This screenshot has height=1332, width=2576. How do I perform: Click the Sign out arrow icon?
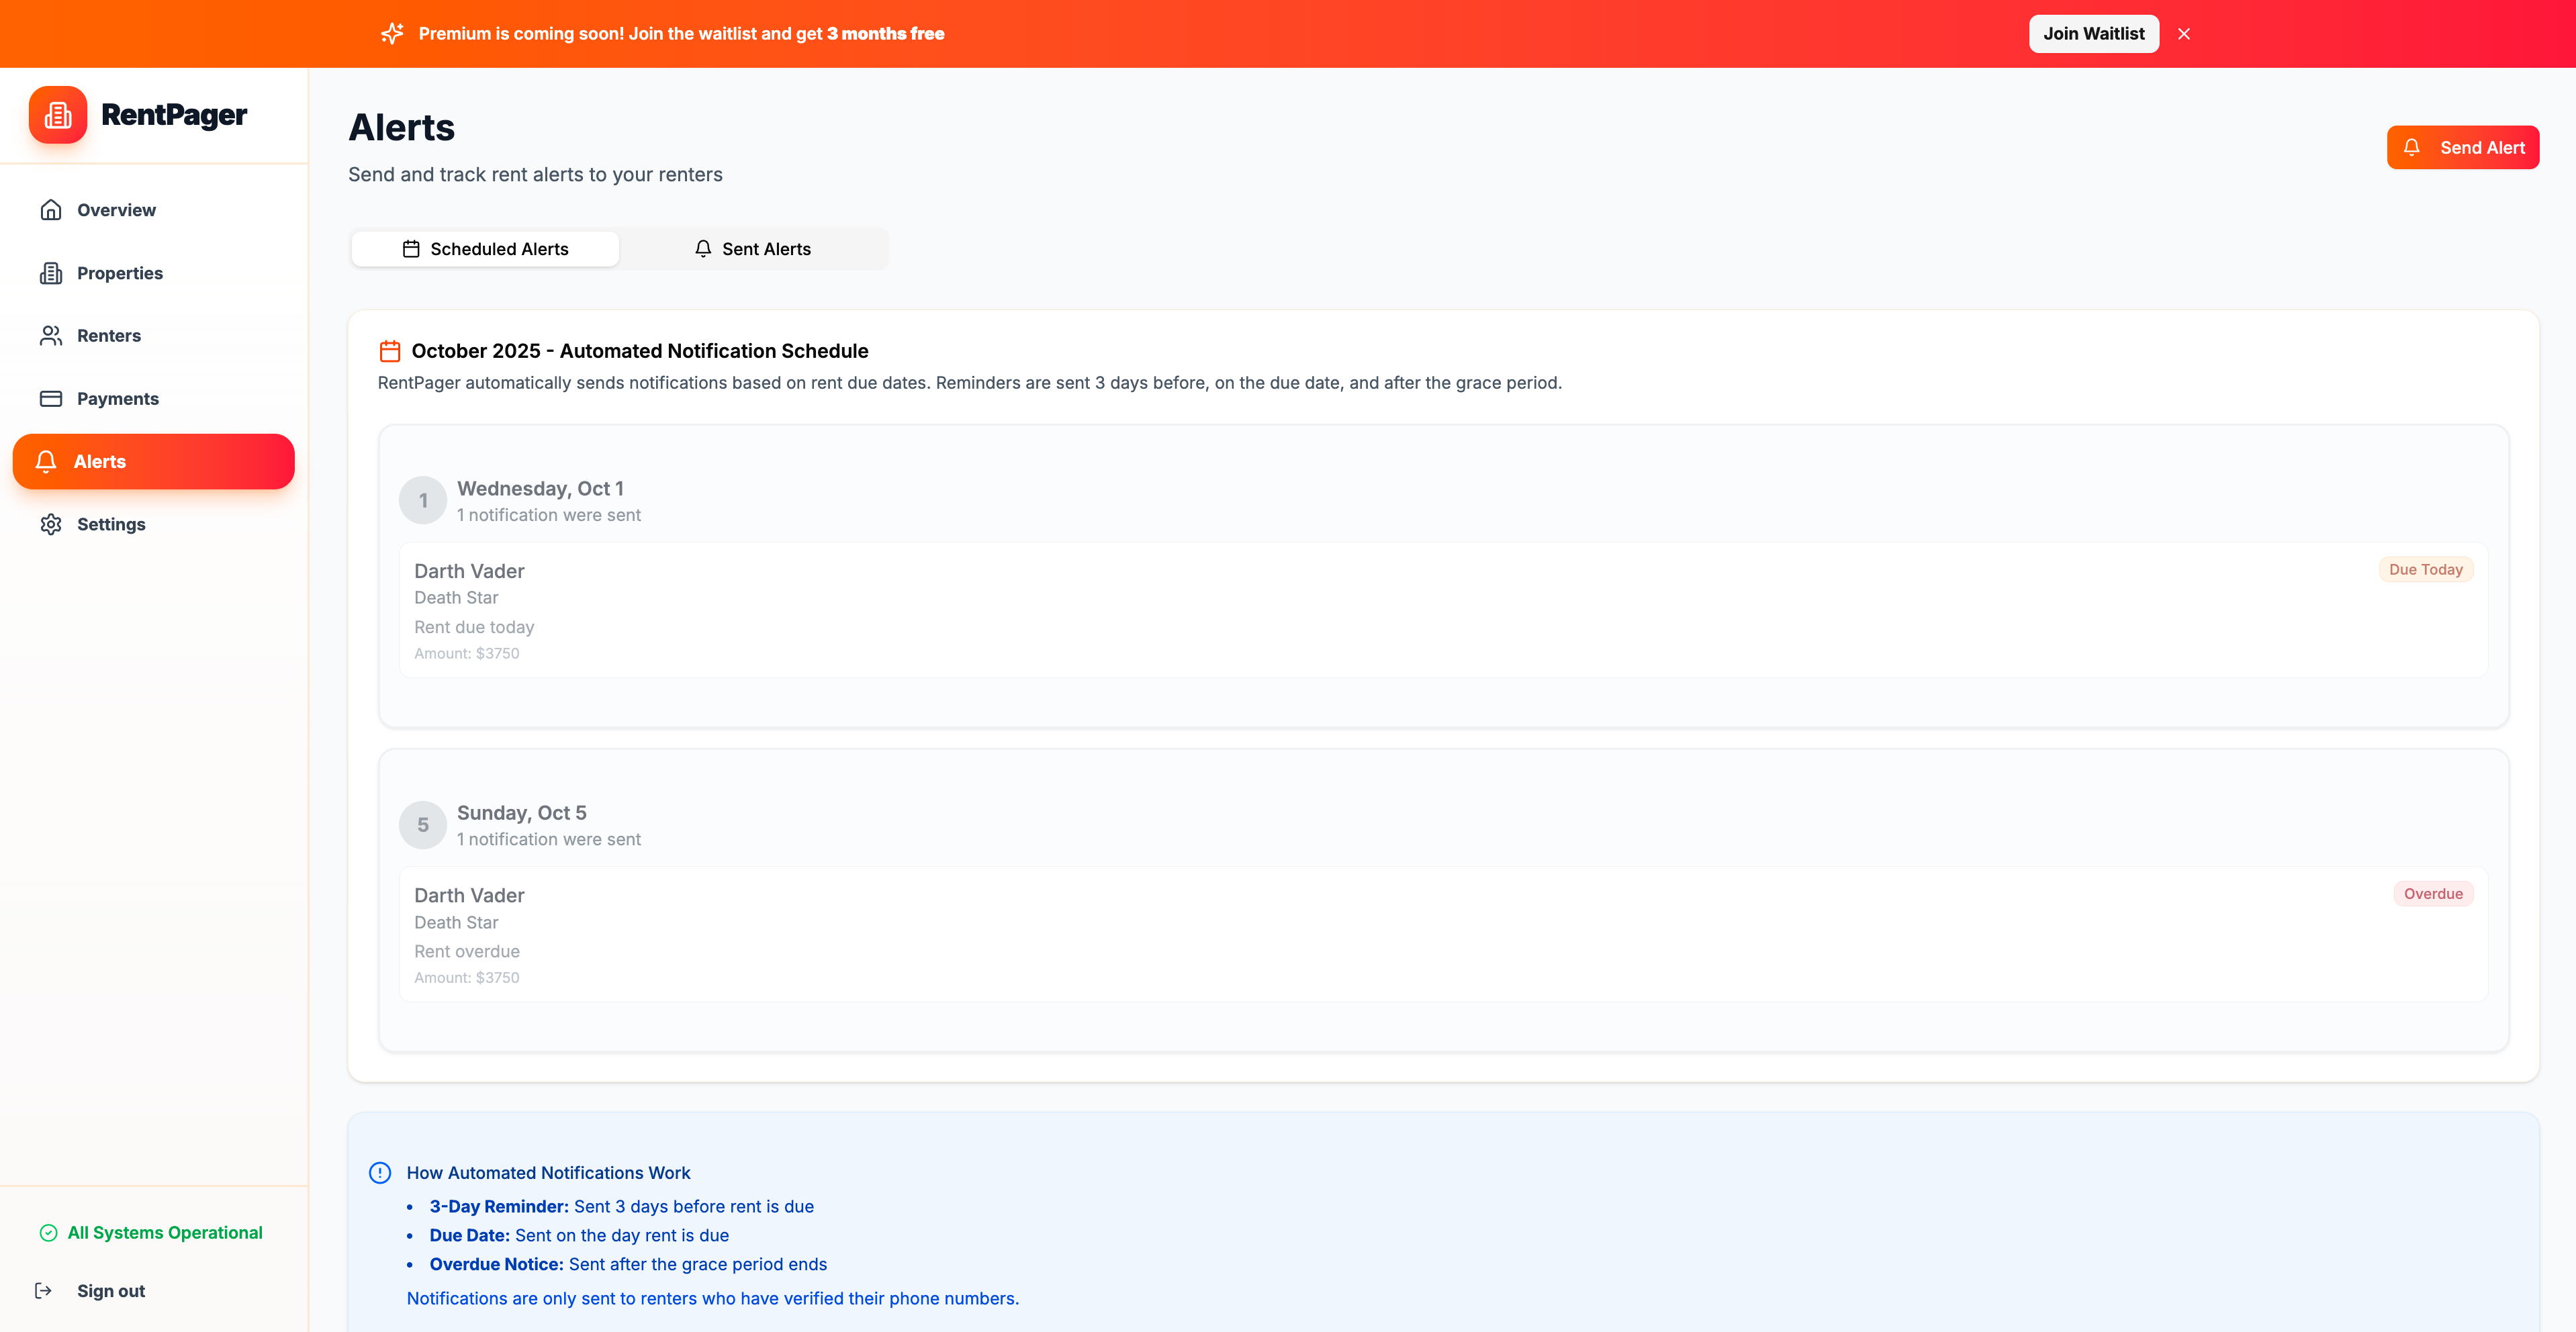[x=44, y=1291]
